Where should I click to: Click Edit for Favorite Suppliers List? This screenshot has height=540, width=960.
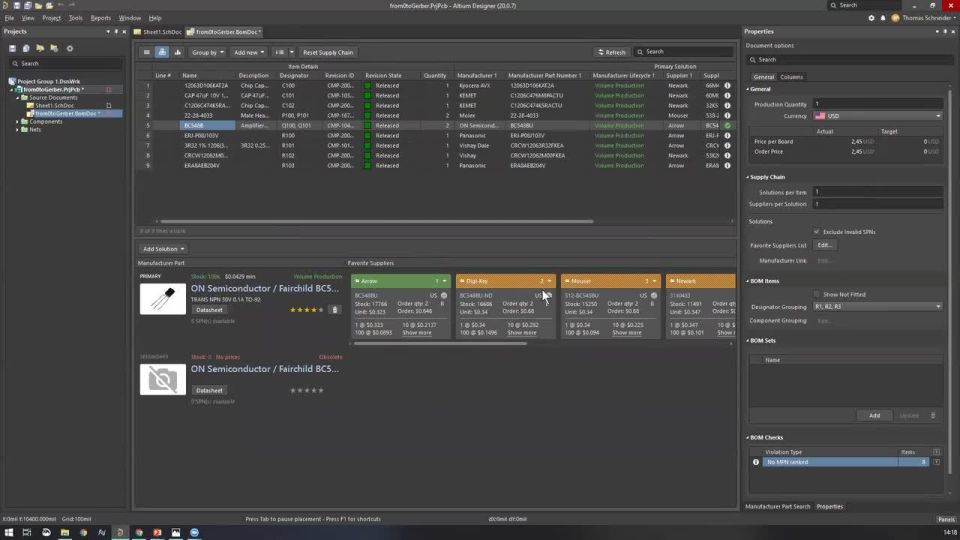825,246
